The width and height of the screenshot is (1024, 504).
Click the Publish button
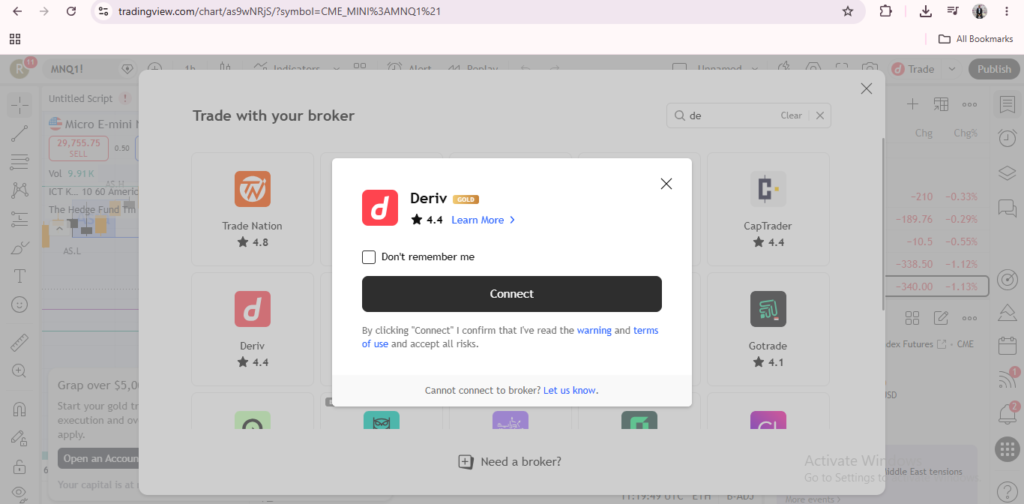coord(993,69)
